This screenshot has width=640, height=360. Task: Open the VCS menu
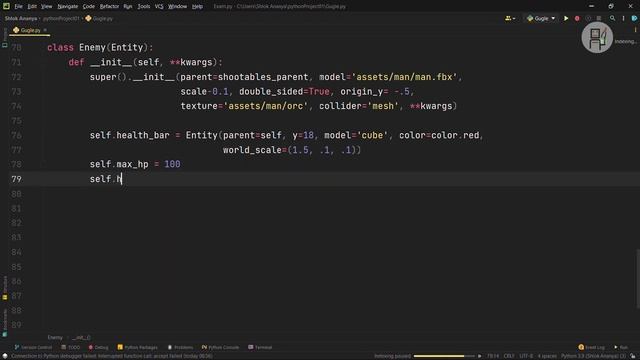click(159, 7)
